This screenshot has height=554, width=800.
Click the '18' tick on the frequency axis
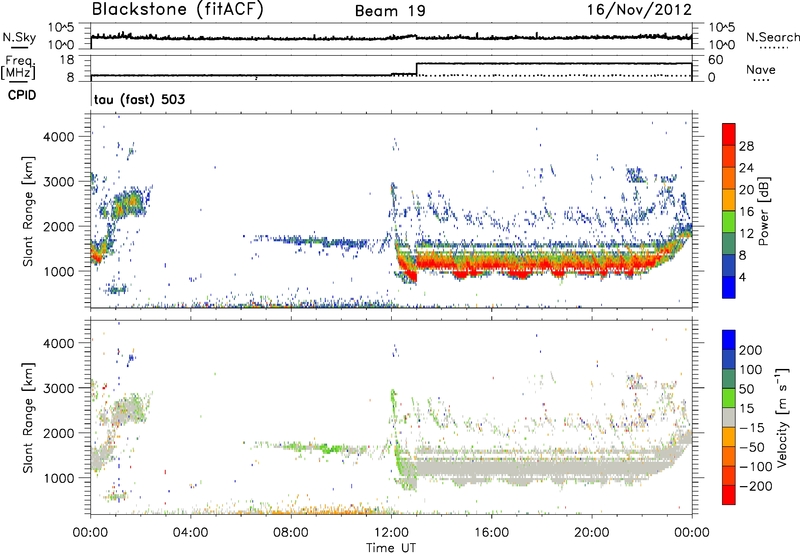point(67,60)
